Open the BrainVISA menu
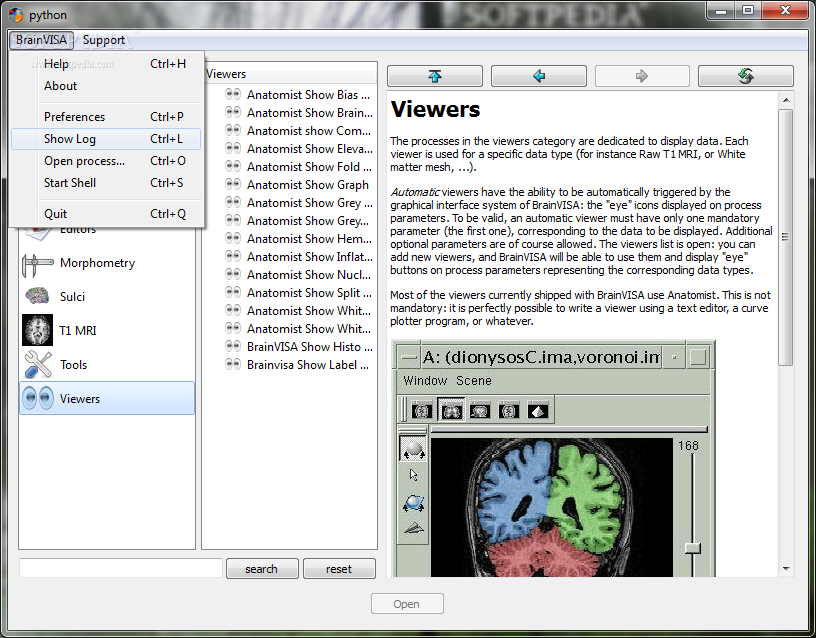The height and width of the screenshot is (638, 816). coord(41,40)
